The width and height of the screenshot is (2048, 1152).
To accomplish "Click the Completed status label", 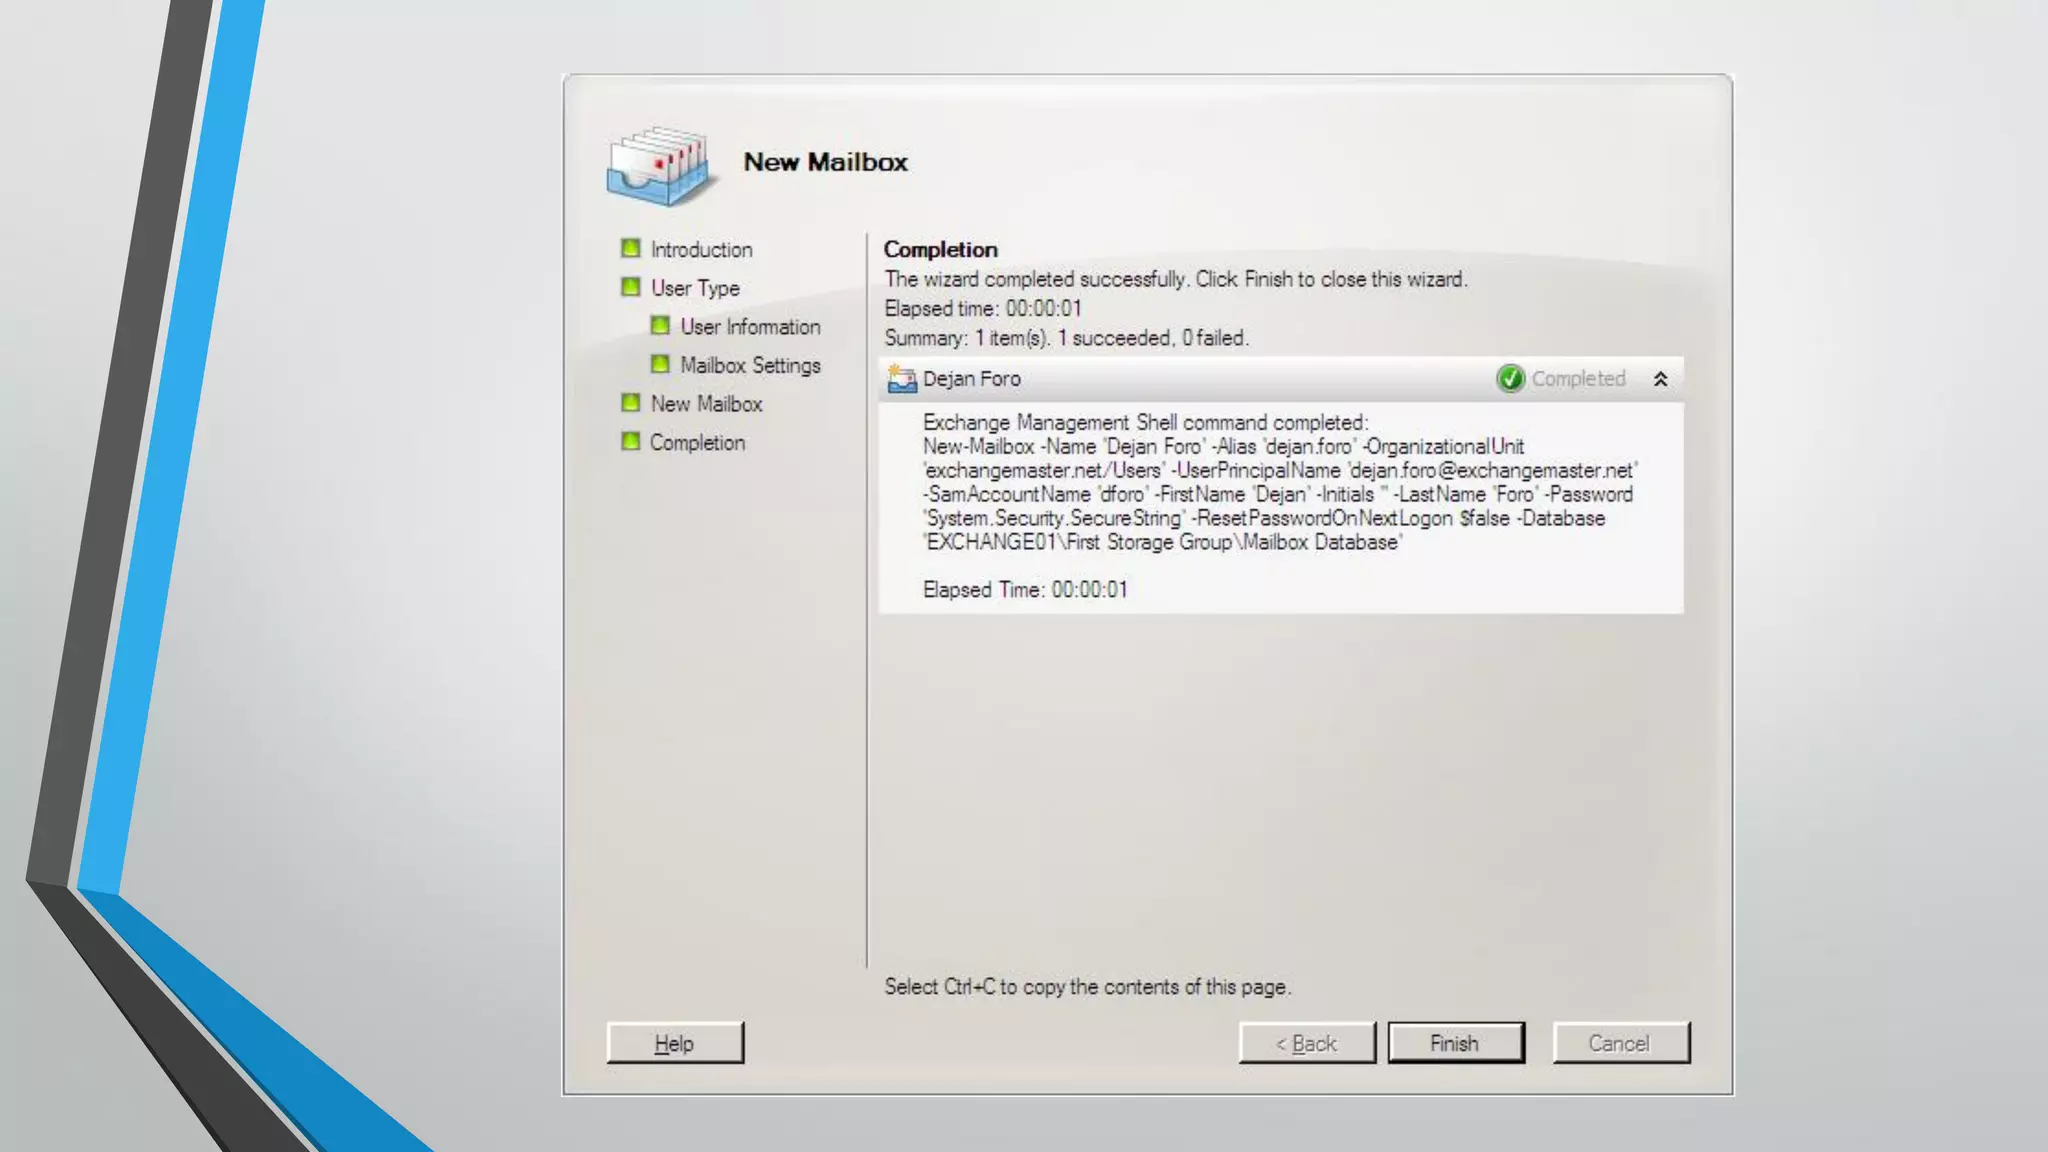I will tap(1578, 379).
